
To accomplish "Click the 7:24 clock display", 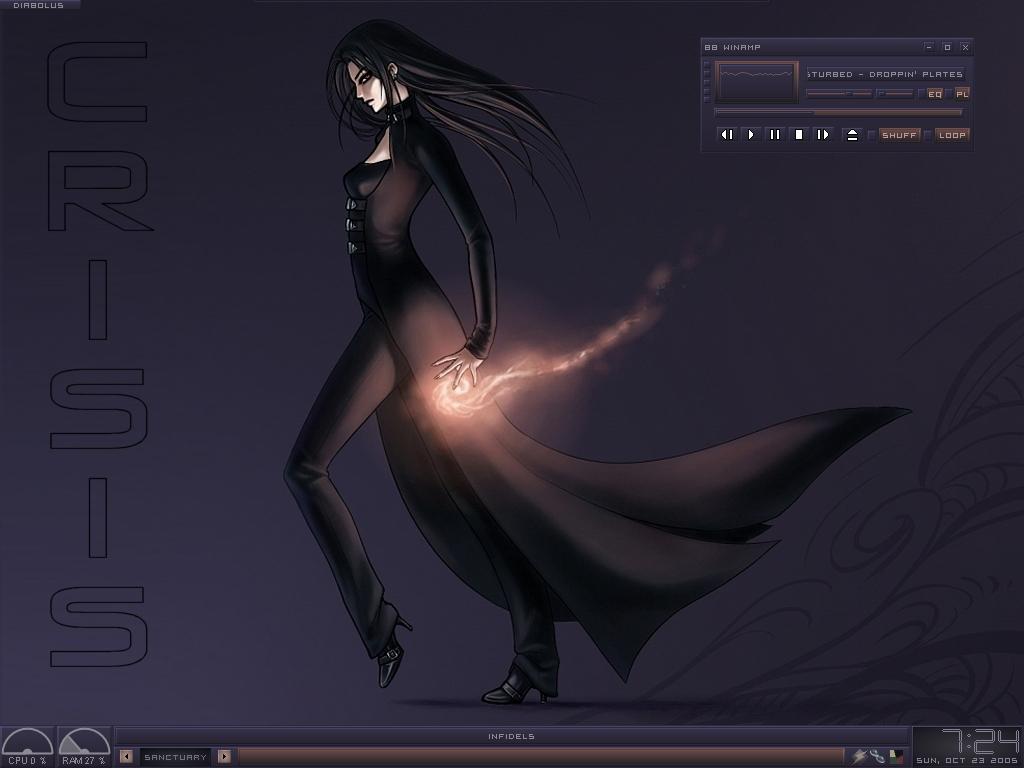I will point(980,741).
